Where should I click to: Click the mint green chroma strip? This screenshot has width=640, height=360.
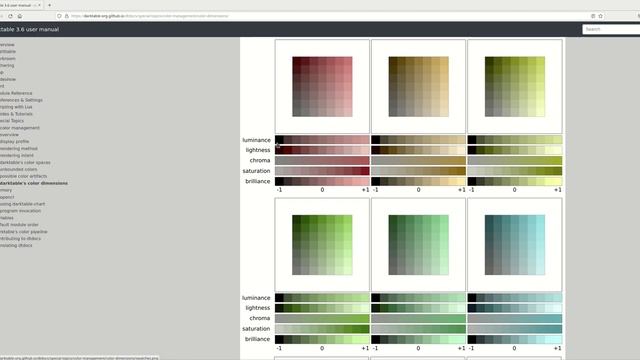418,318
